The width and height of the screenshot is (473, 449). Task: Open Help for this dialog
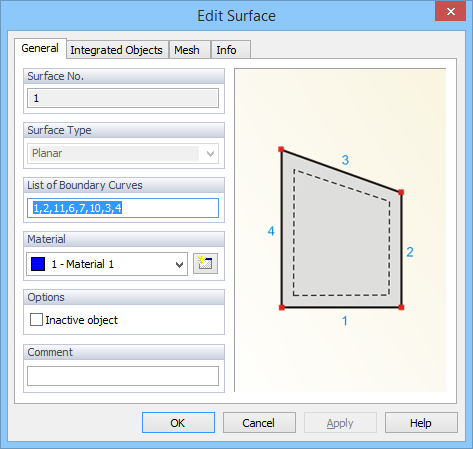[x=421, y=423]
